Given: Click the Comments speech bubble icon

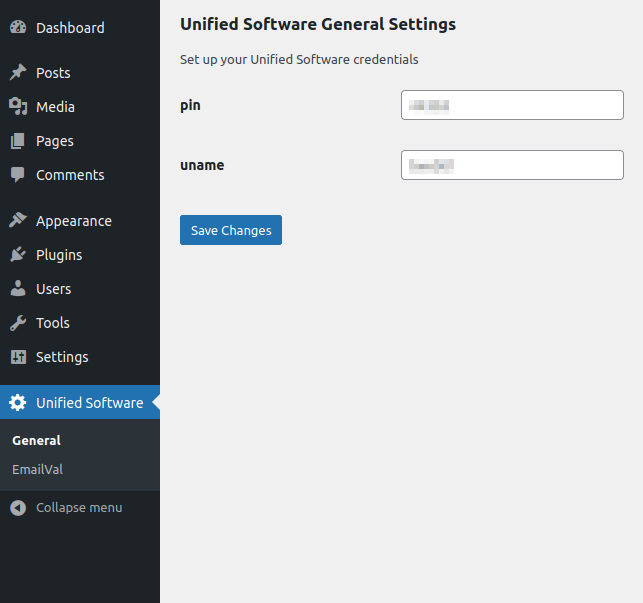Looking at the screenshot, I should (18, 175).
